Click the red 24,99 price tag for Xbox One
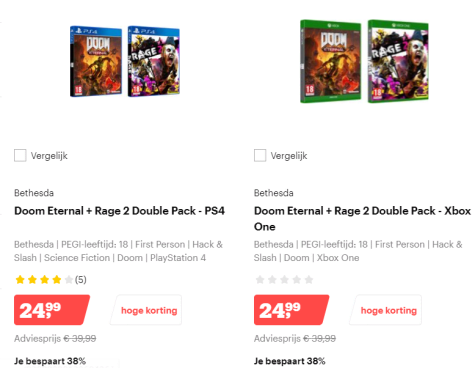 (291, 310)
